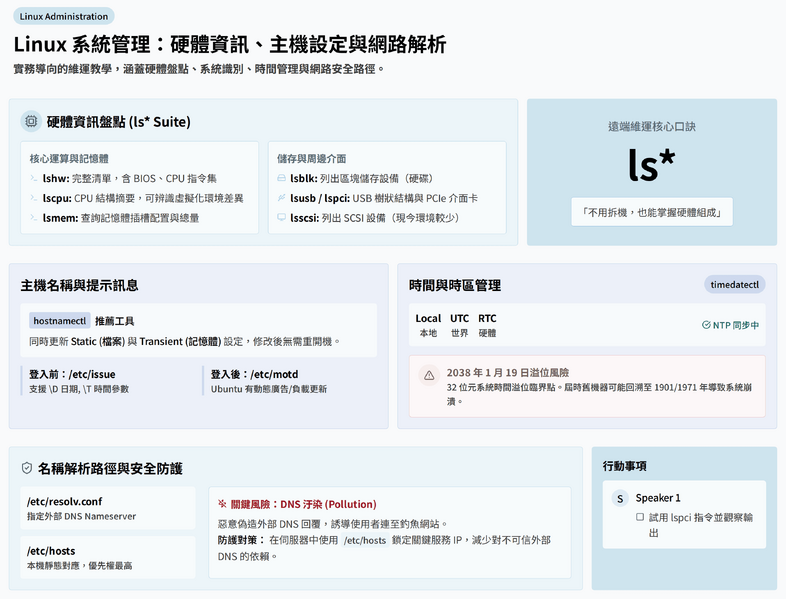The height and width of the screenshot is (599, 786).
Task: Click the 儲存與周邊介面 subheading
Action: point(311,159)
